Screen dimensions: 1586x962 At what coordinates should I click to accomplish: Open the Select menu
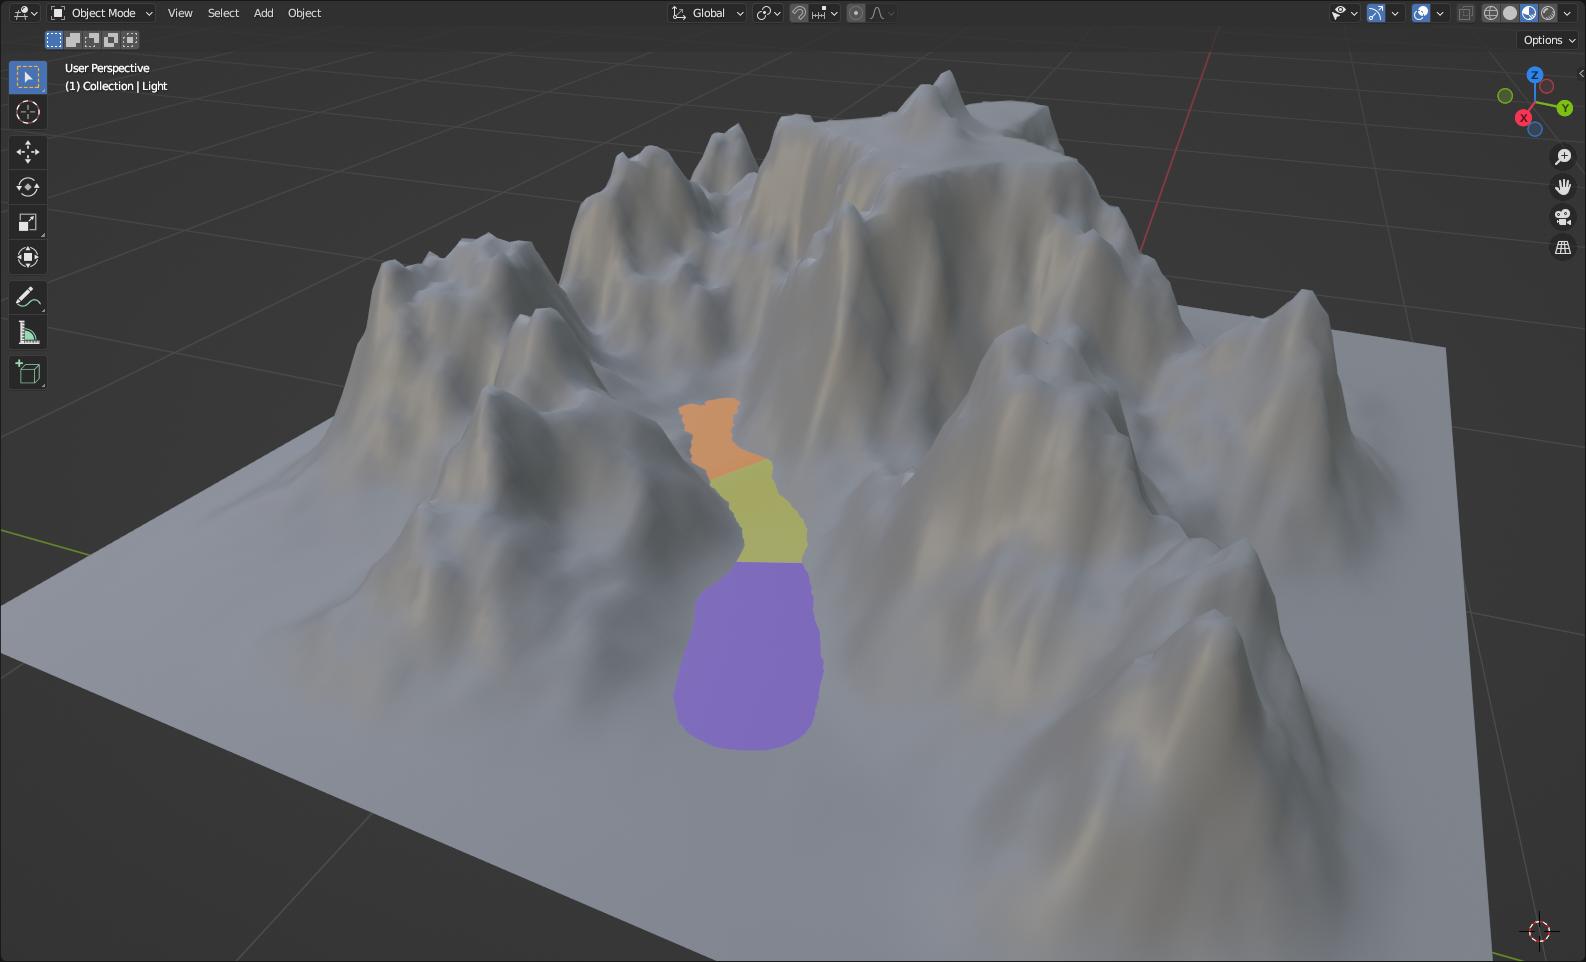click(x=223, y=13)
